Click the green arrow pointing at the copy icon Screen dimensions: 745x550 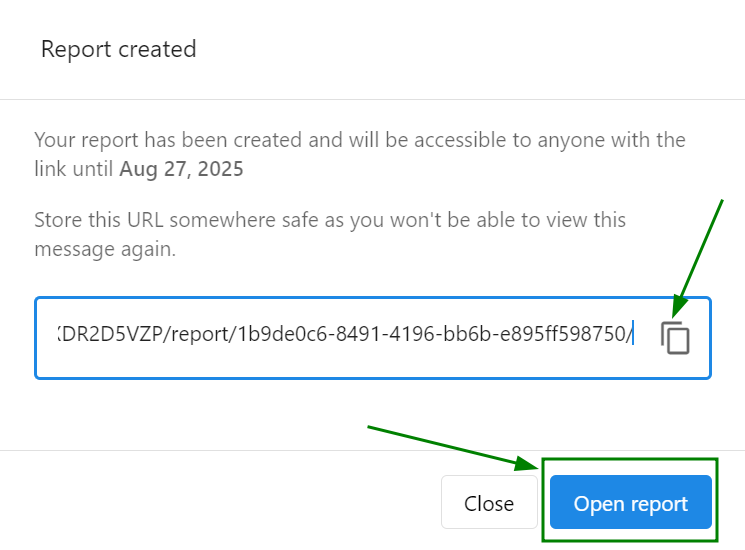(697, 258)
